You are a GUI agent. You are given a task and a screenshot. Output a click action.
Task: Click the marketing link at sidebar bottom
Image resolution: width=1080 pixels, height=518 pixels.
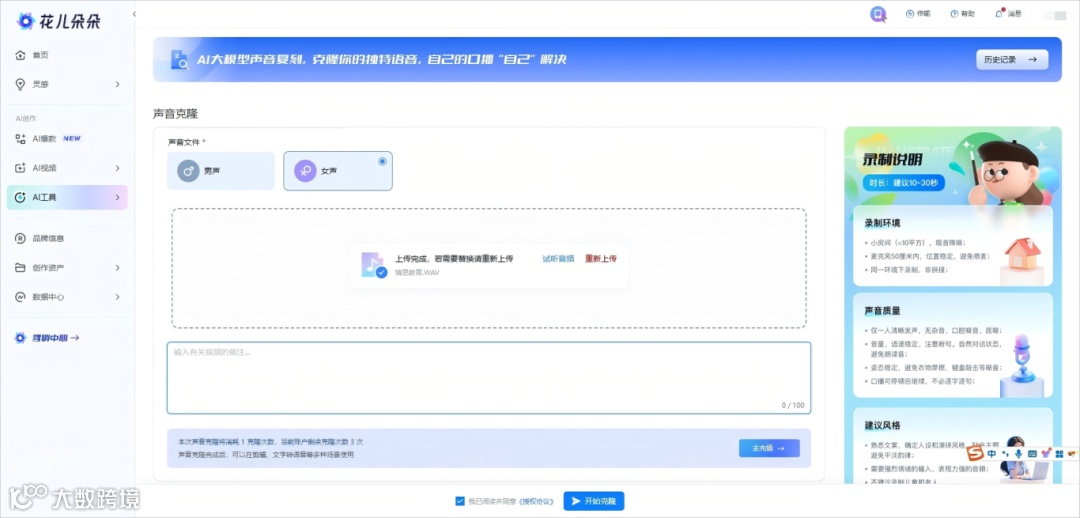(47, 338)
